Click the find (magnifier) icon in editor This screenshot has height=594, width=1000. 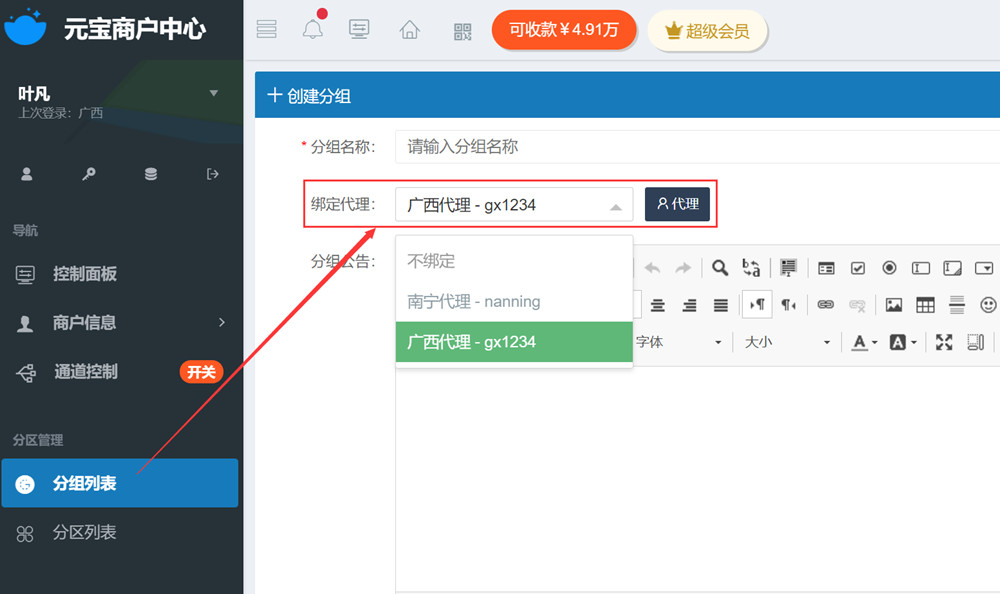[720, 268]
